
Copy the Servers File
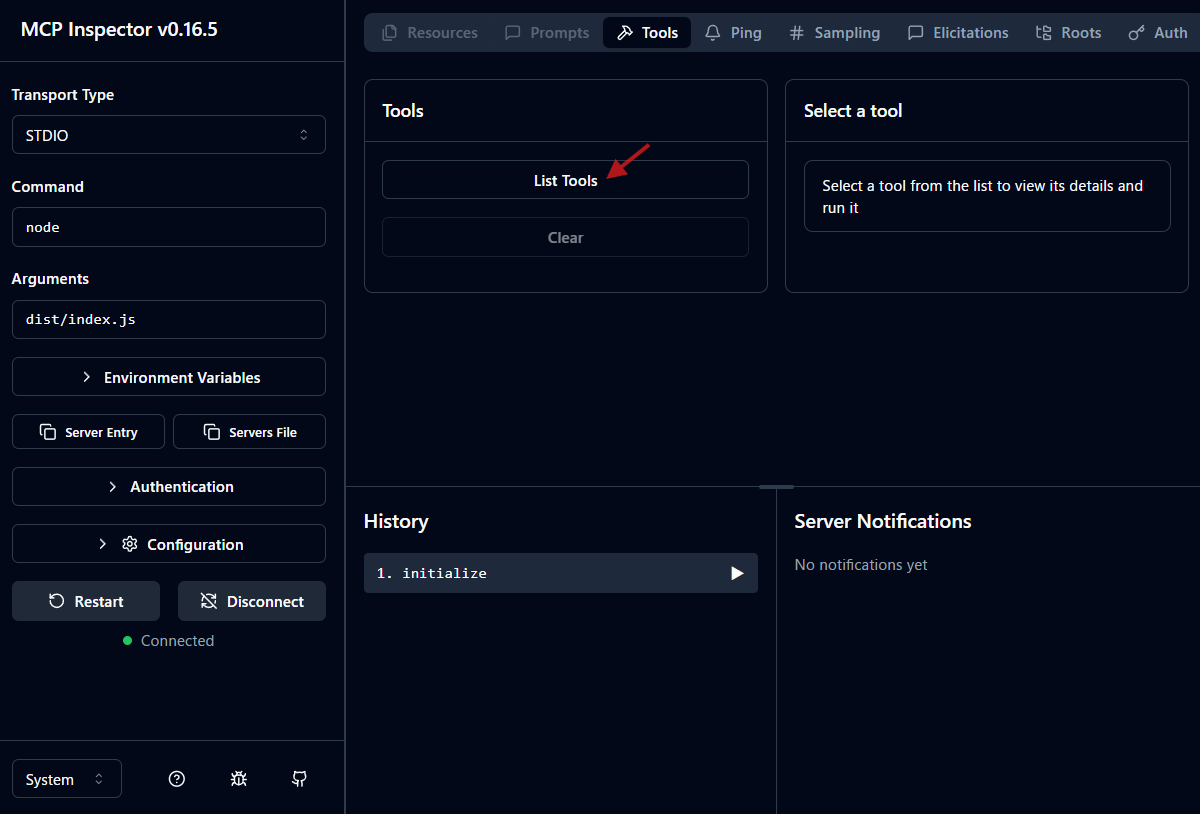click(x=250, y=432)
